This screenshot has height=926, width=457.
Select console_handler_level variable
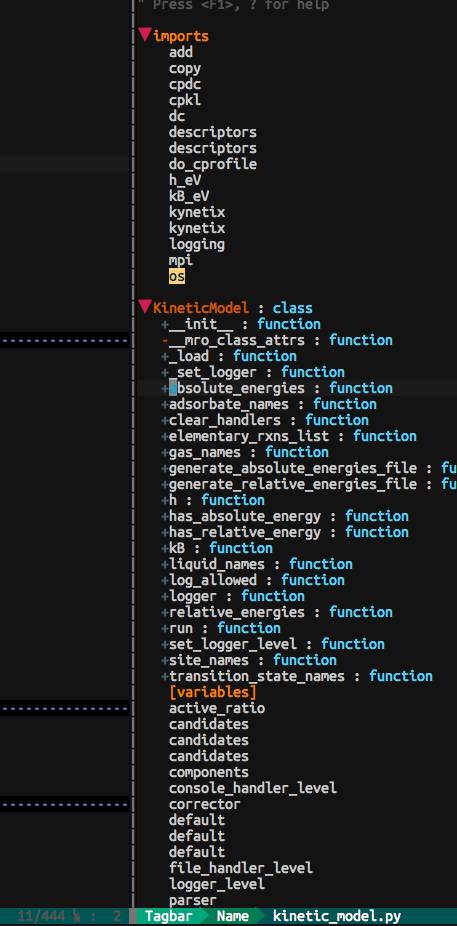253,788
